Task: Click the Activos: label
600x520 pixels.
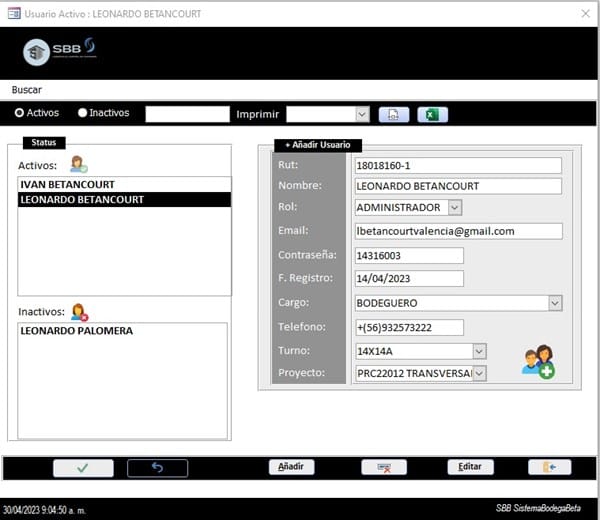Action: pyautogui.click(x=37, y=166)
